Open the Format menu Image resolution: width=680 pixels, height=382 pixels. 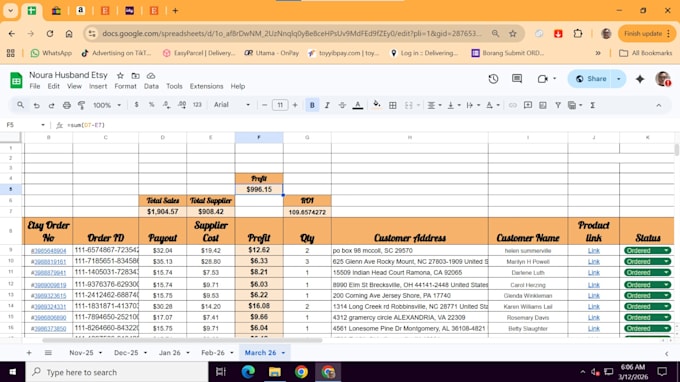125,86
